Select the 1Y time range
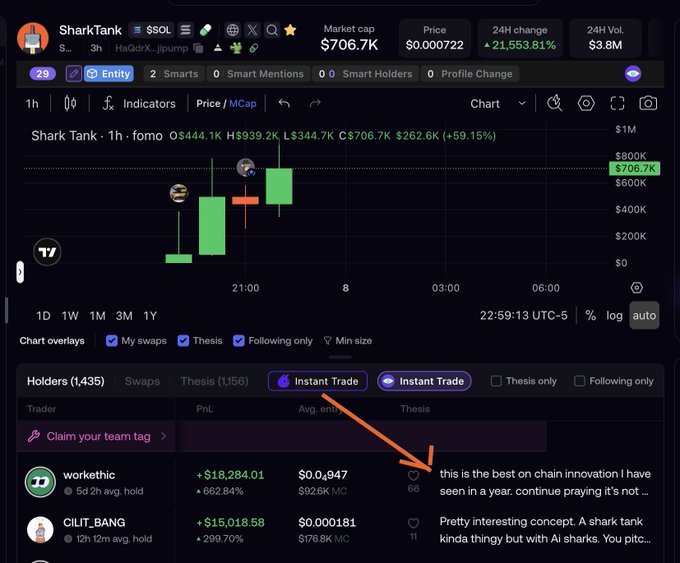This screenshot has height=563, width=680. (150, 316)
